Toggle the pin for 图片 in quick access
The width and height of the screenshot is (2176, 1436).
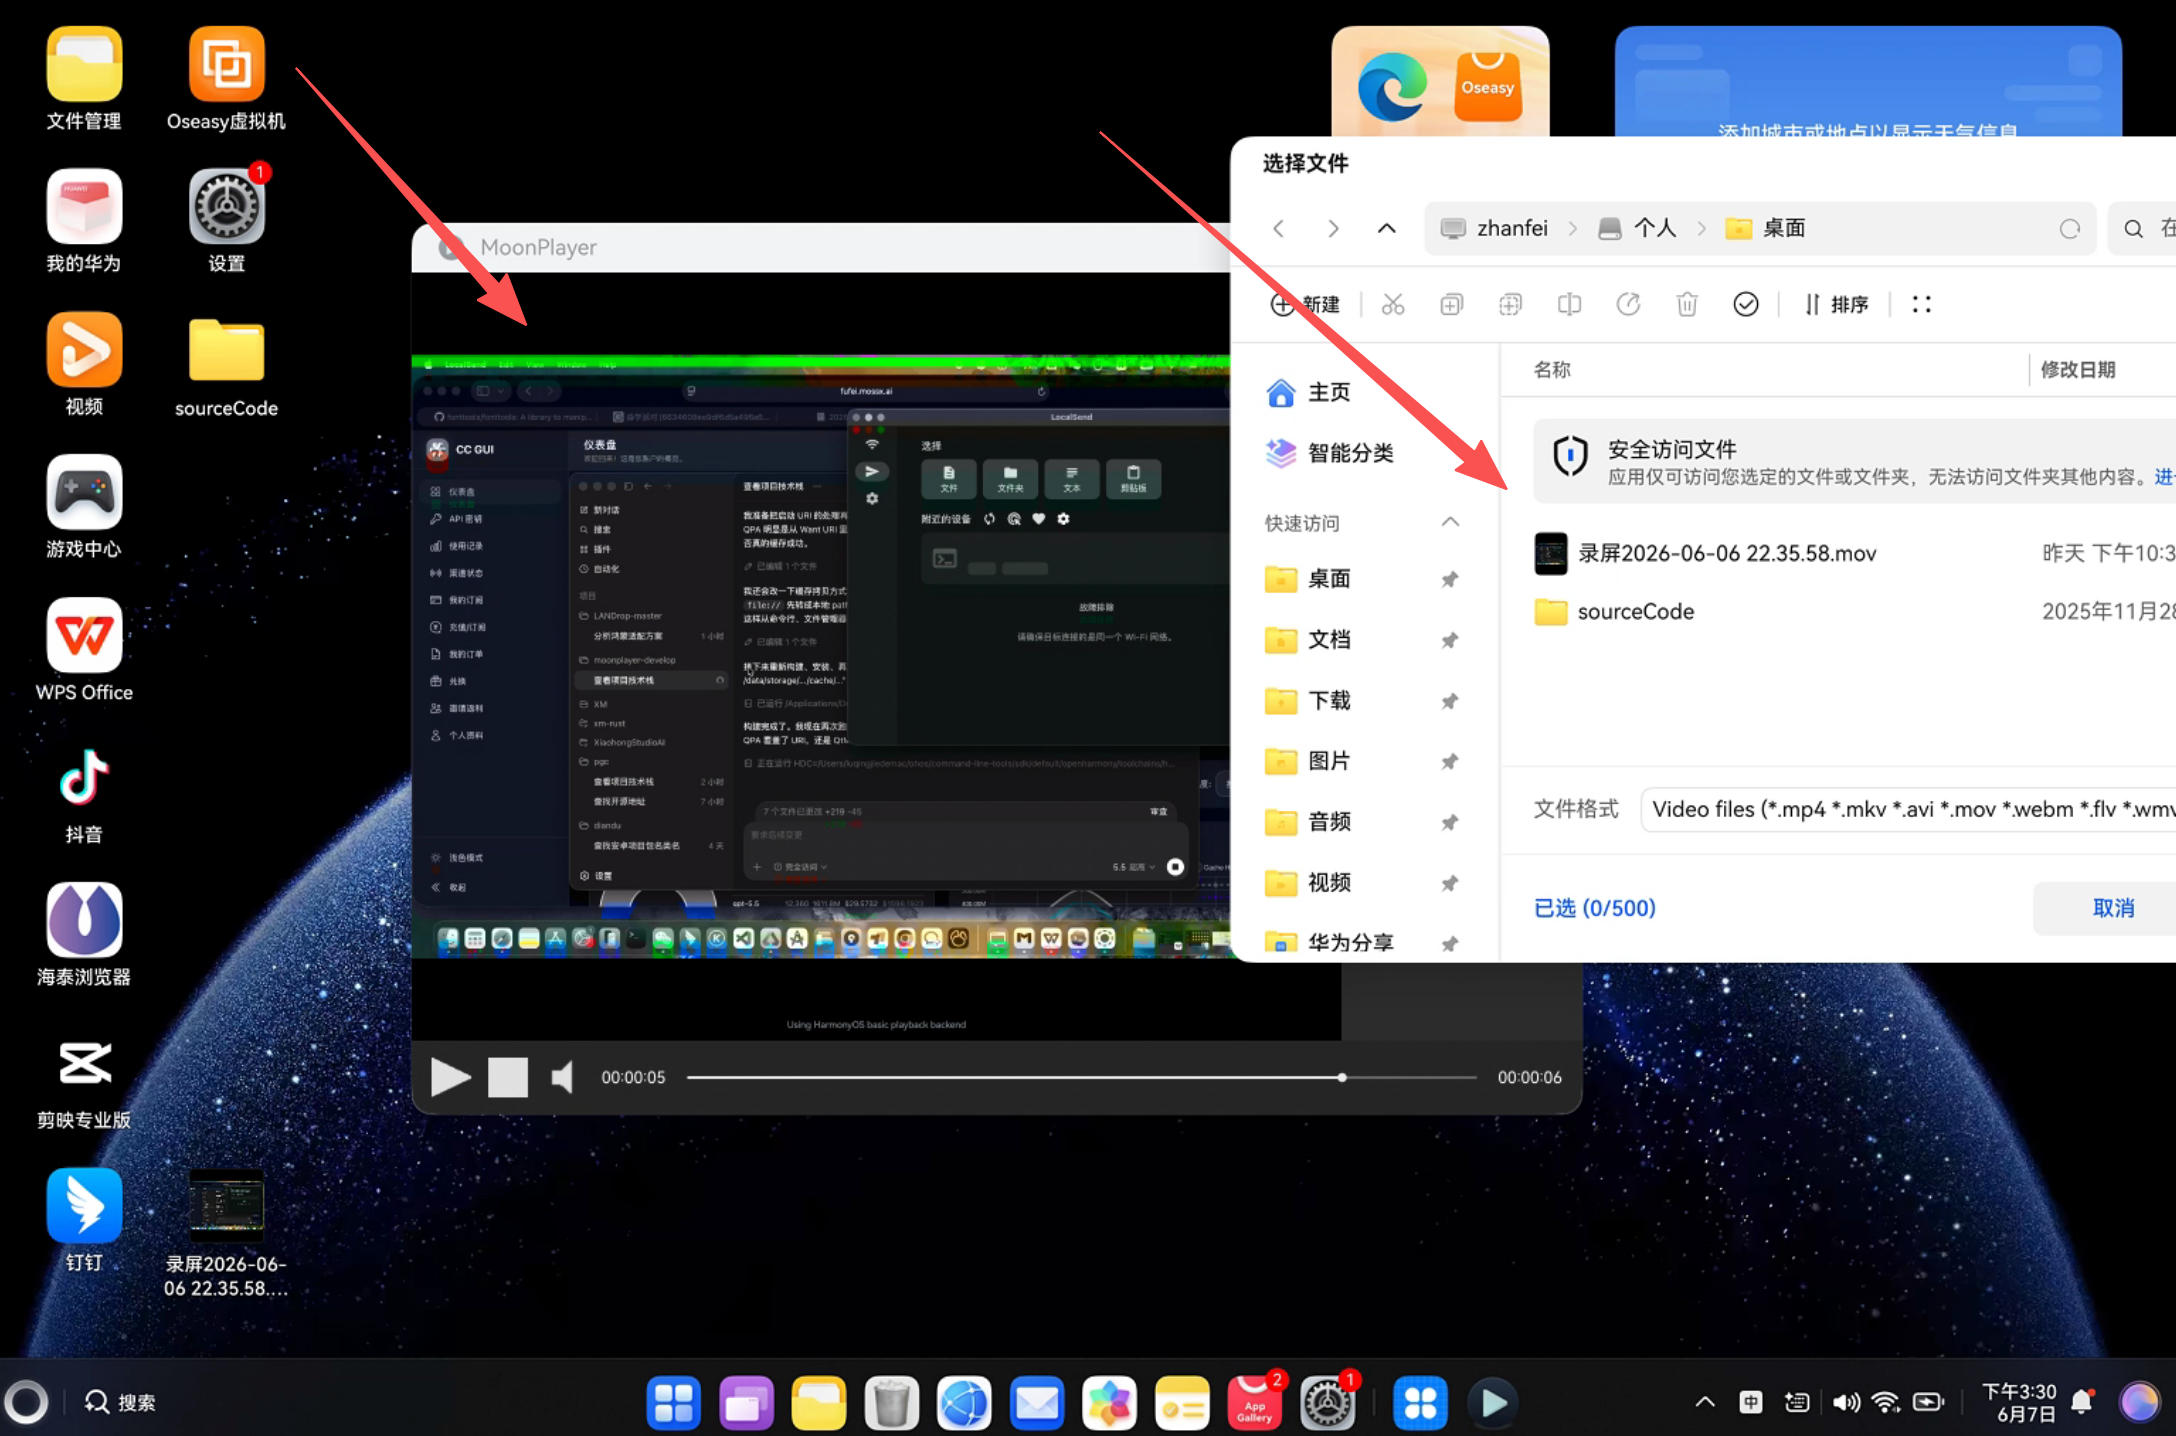(x=1449, y=762)
